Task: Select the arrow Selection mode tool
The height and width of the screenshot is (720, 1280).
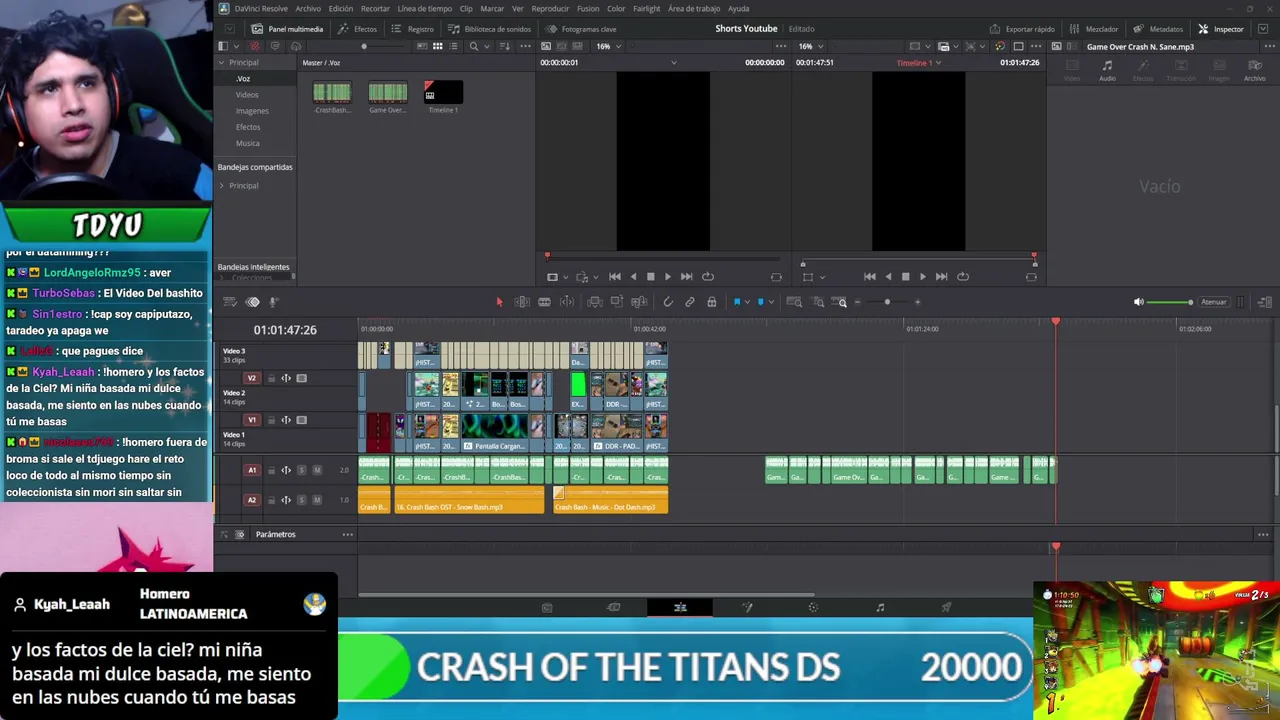Action: (x=500, y=302)
